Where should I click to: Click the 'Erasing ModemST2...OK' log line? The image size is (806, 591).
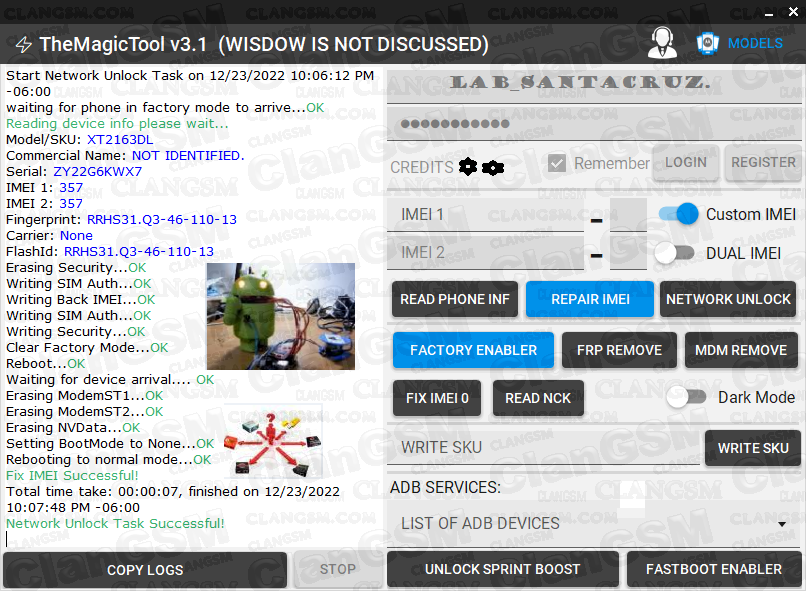pos(84,412)
